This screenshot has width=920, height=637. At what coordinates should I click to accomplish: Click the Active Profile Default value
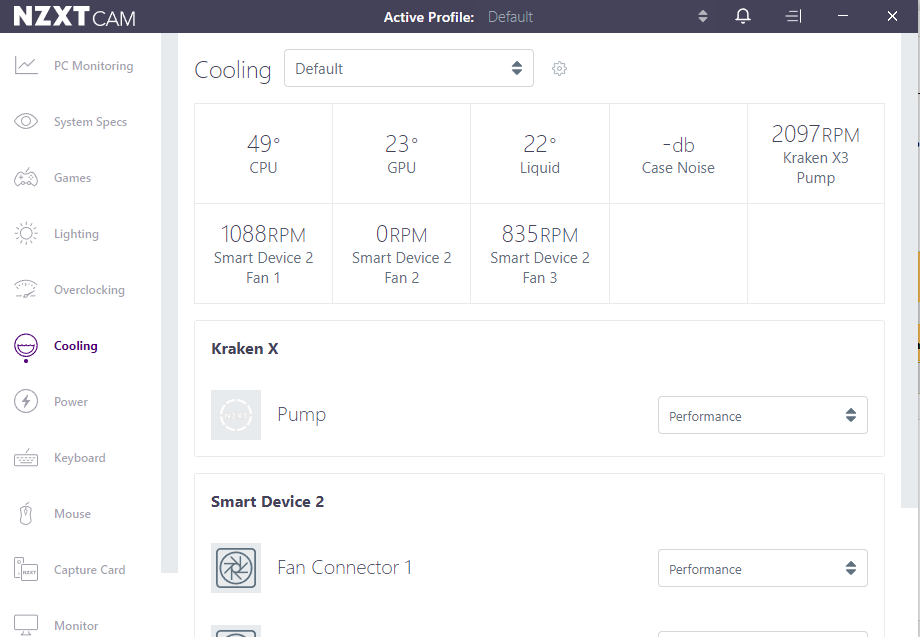click(x=510, y=17)
